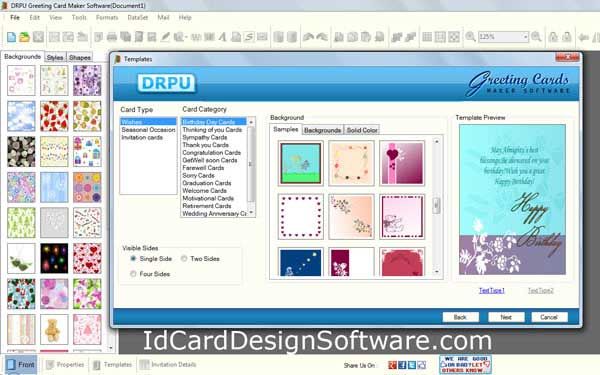
Task: Select the teddy bear background thumbnail
Action: coord(54,329)
